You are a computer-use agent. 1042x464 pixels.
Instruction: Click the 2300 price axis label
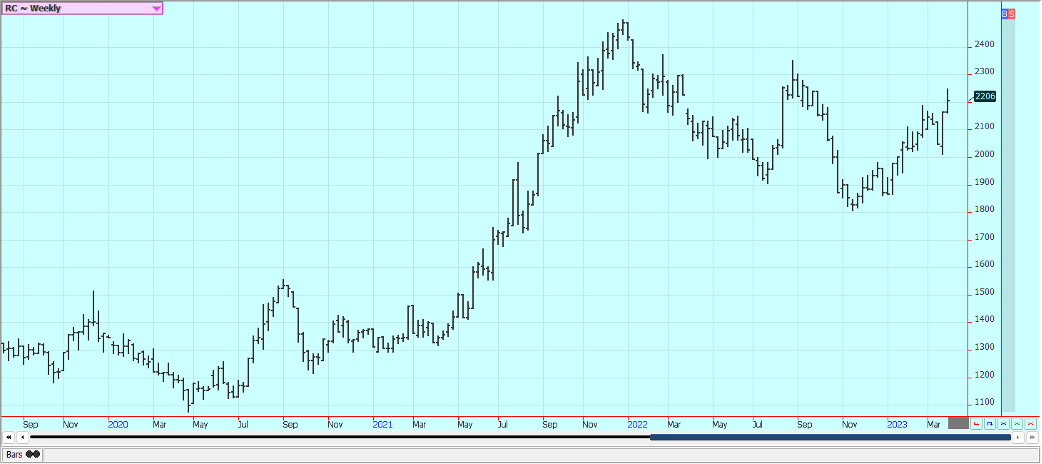click(984, 71)
